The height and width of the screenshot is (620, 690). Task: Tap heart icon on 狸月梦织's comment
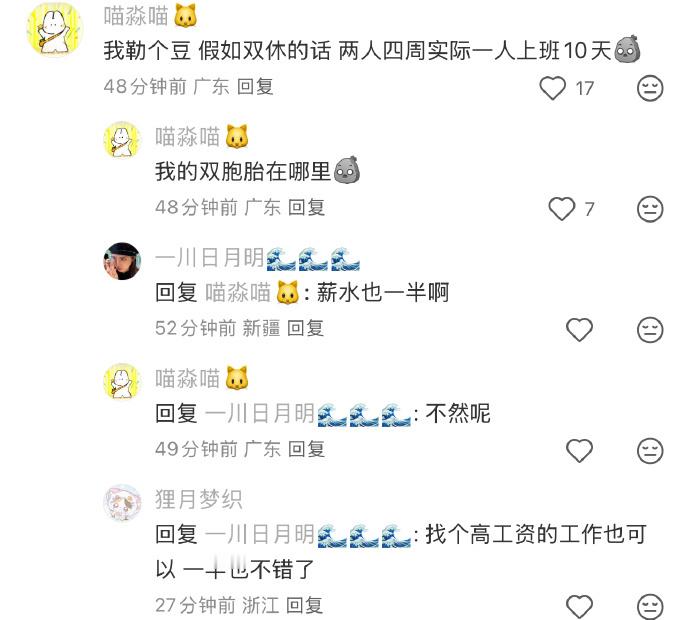click(579, 606)
